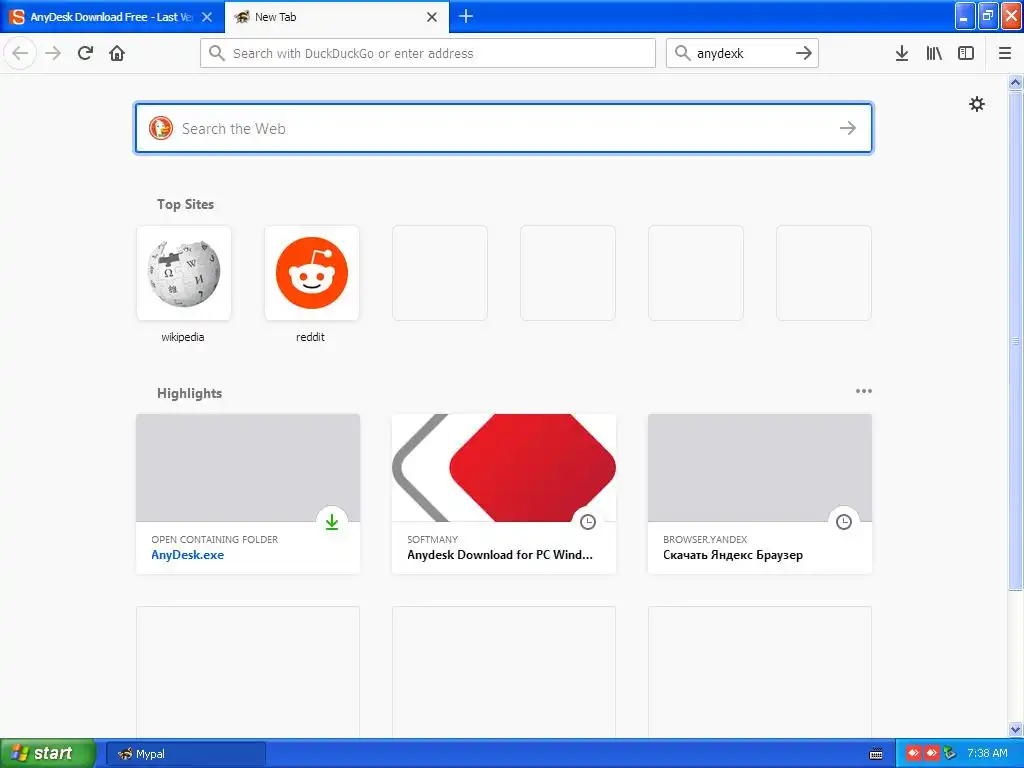Open a new tab with plus button
Viewport: 1024px width, 768px height.
(466, 16)
